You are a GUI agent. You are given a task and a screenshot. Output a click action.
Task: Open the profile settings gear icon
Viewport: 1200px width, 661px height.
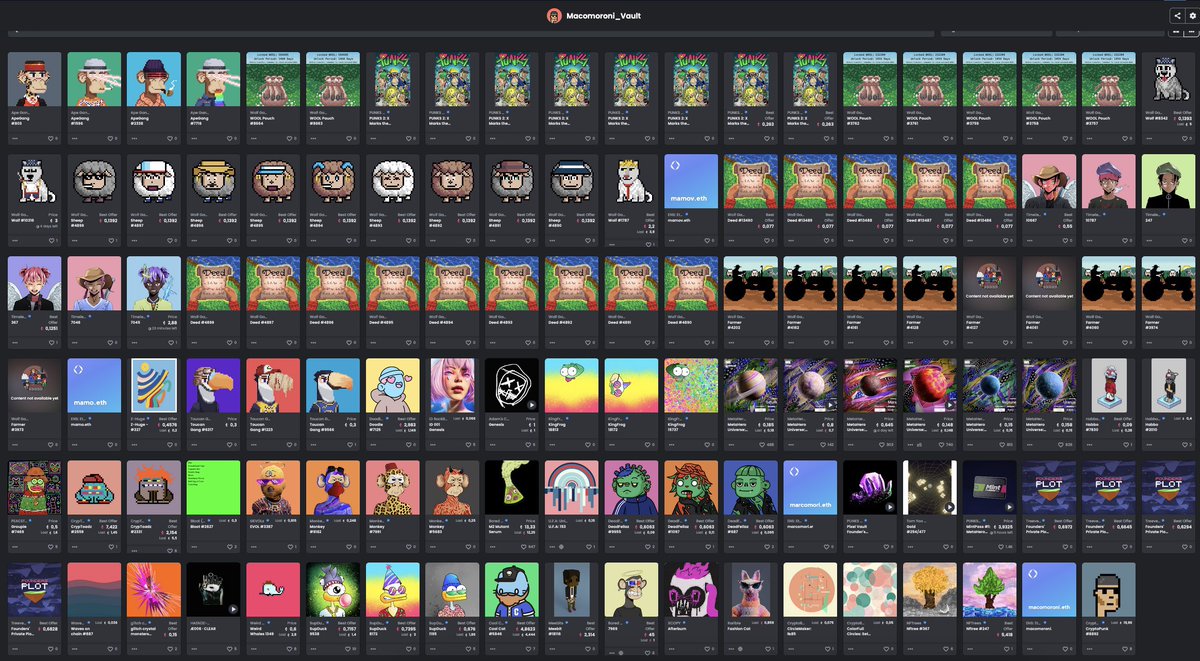(1192, 16)
